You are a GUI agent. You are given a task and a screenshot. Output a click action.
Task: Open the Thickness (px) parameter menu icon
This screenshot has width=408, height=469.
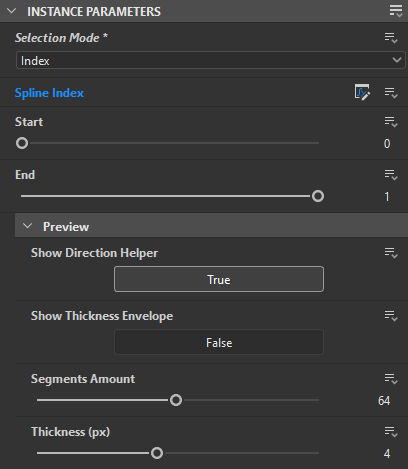391,432
